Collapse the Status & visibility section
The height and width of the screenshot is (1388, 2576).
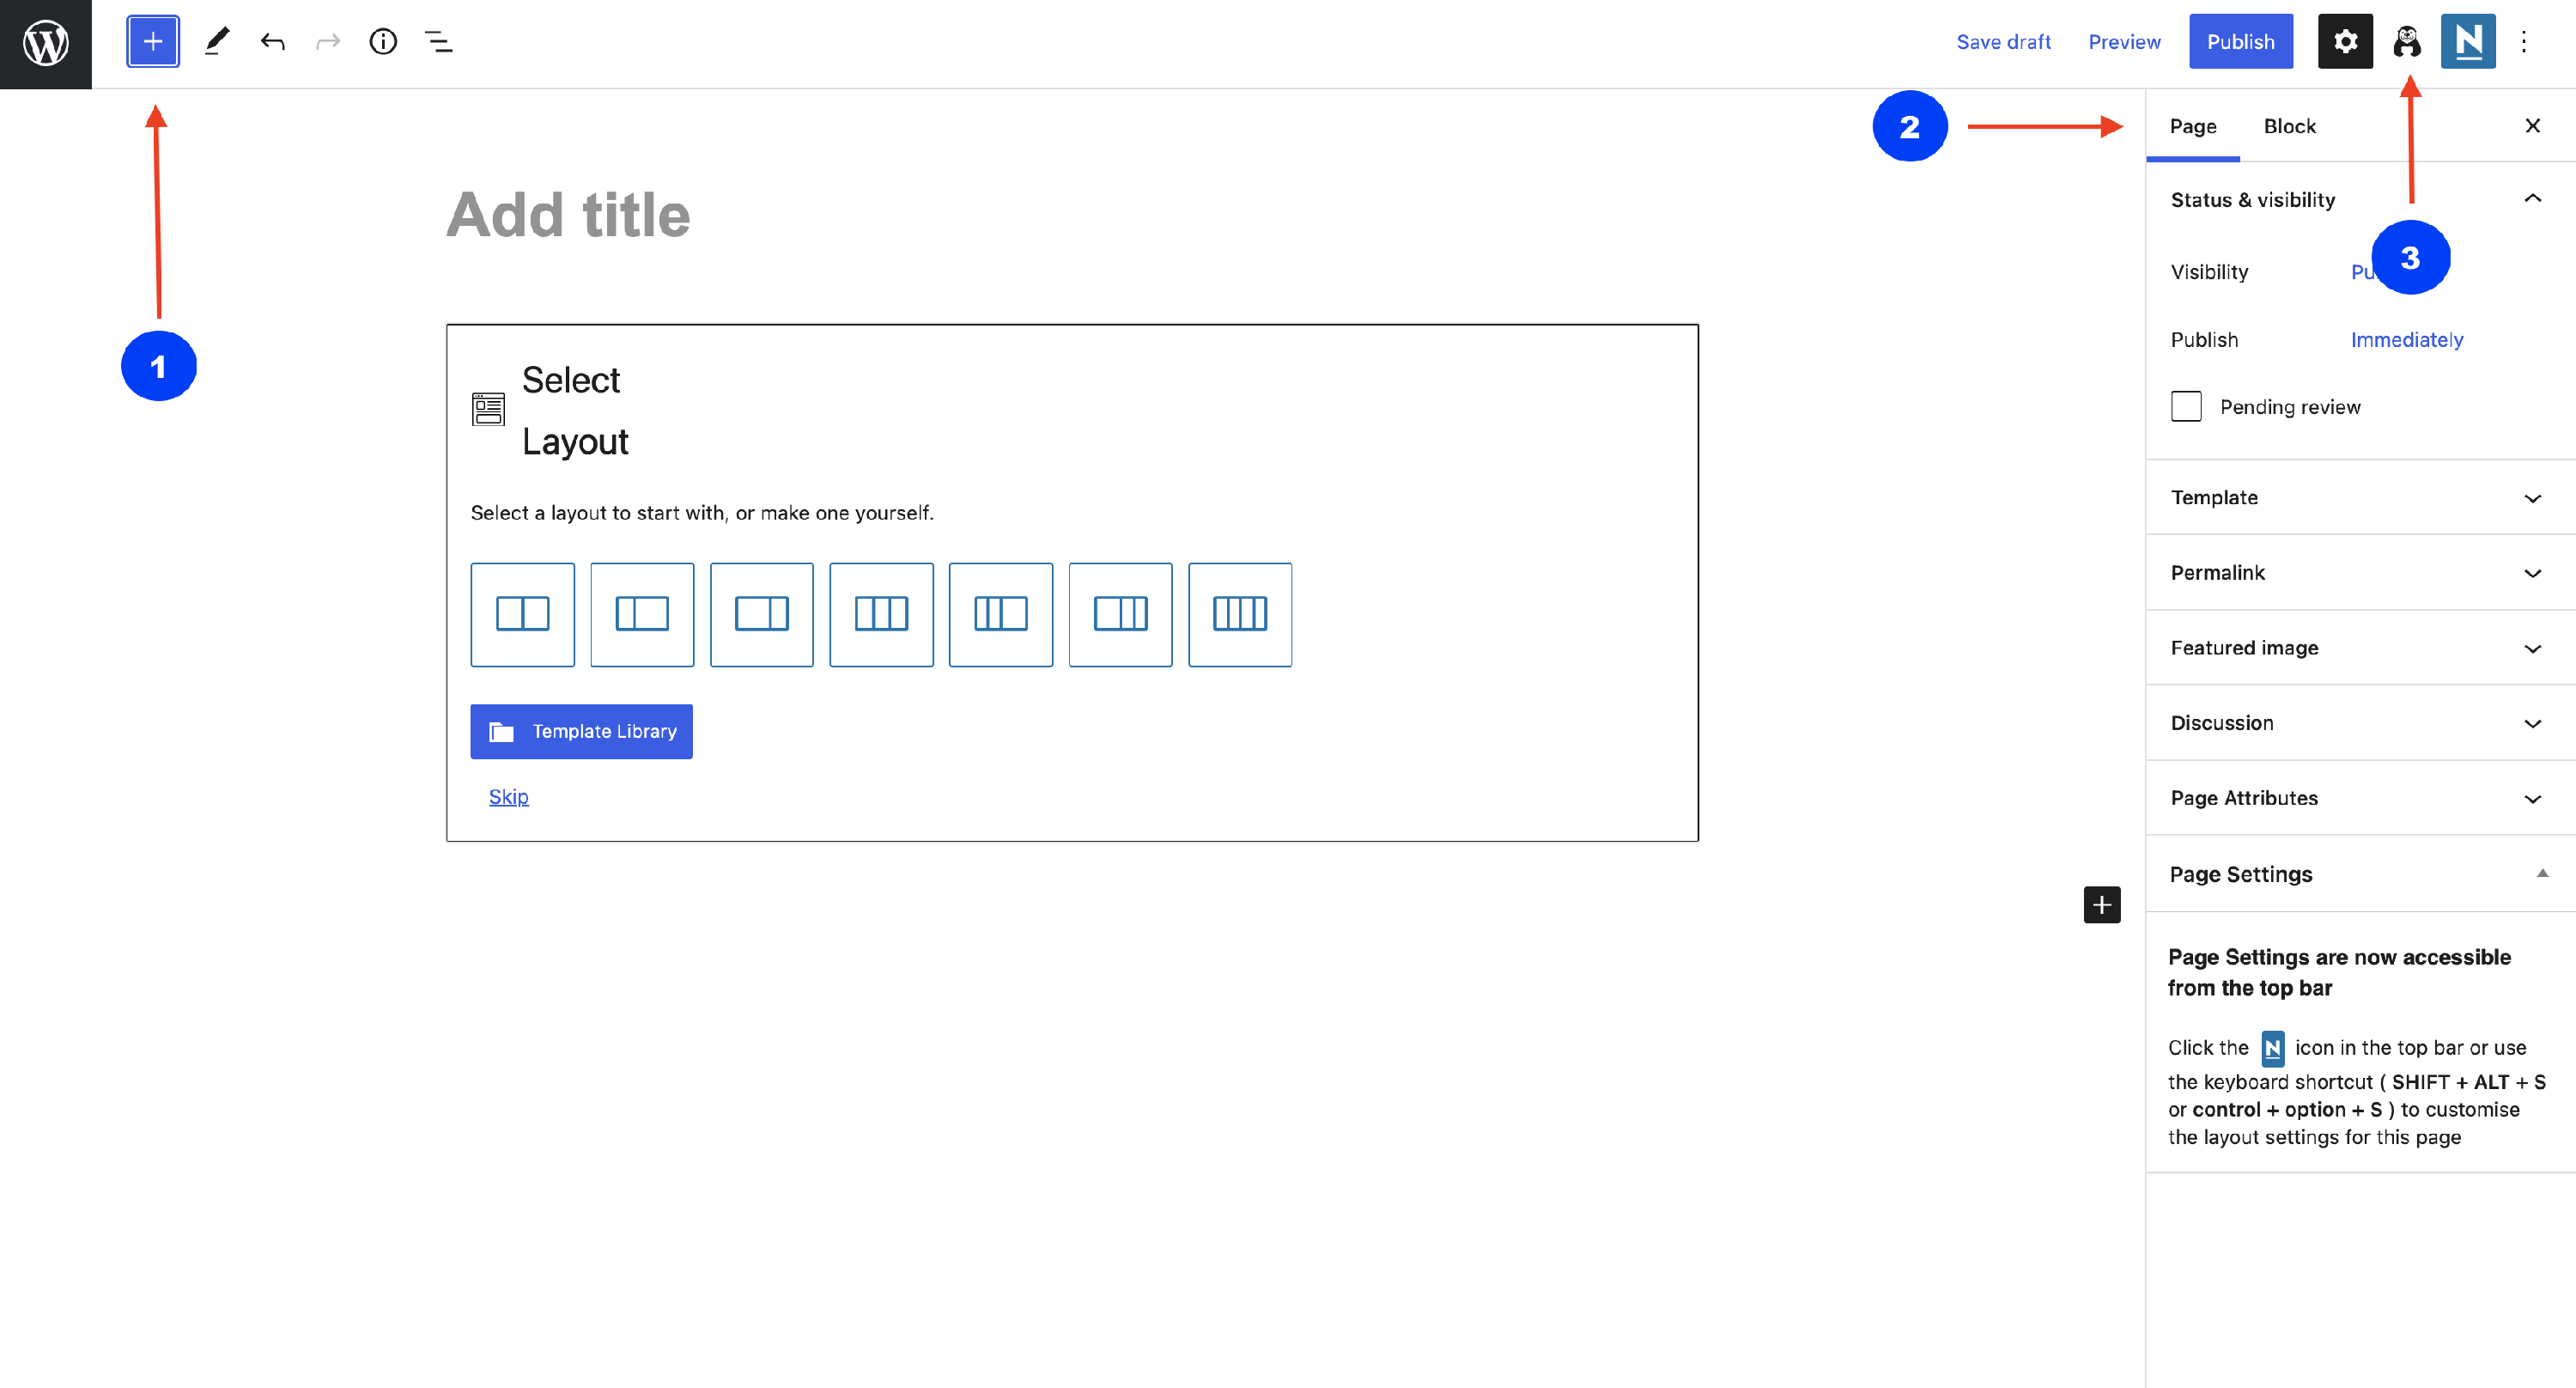coord(2532,199)
